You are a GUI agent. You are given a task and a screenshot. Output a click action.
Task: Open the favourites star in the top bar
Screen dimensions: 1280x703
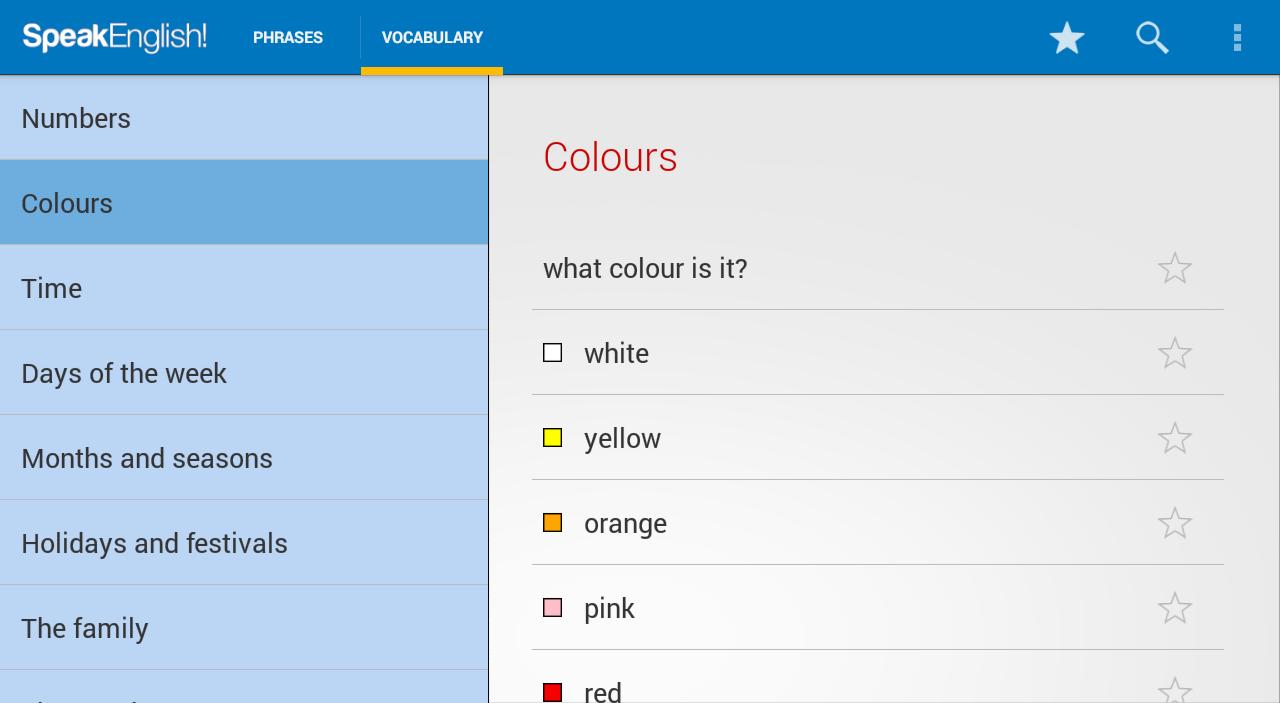pyautogui.click(x=1067, y=38)
